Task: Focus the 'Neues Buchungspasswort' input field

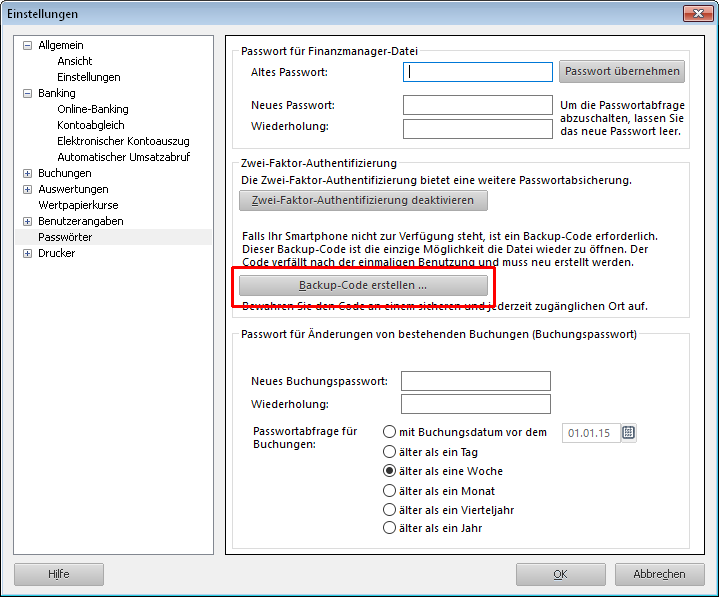Action: pos(475,381)
